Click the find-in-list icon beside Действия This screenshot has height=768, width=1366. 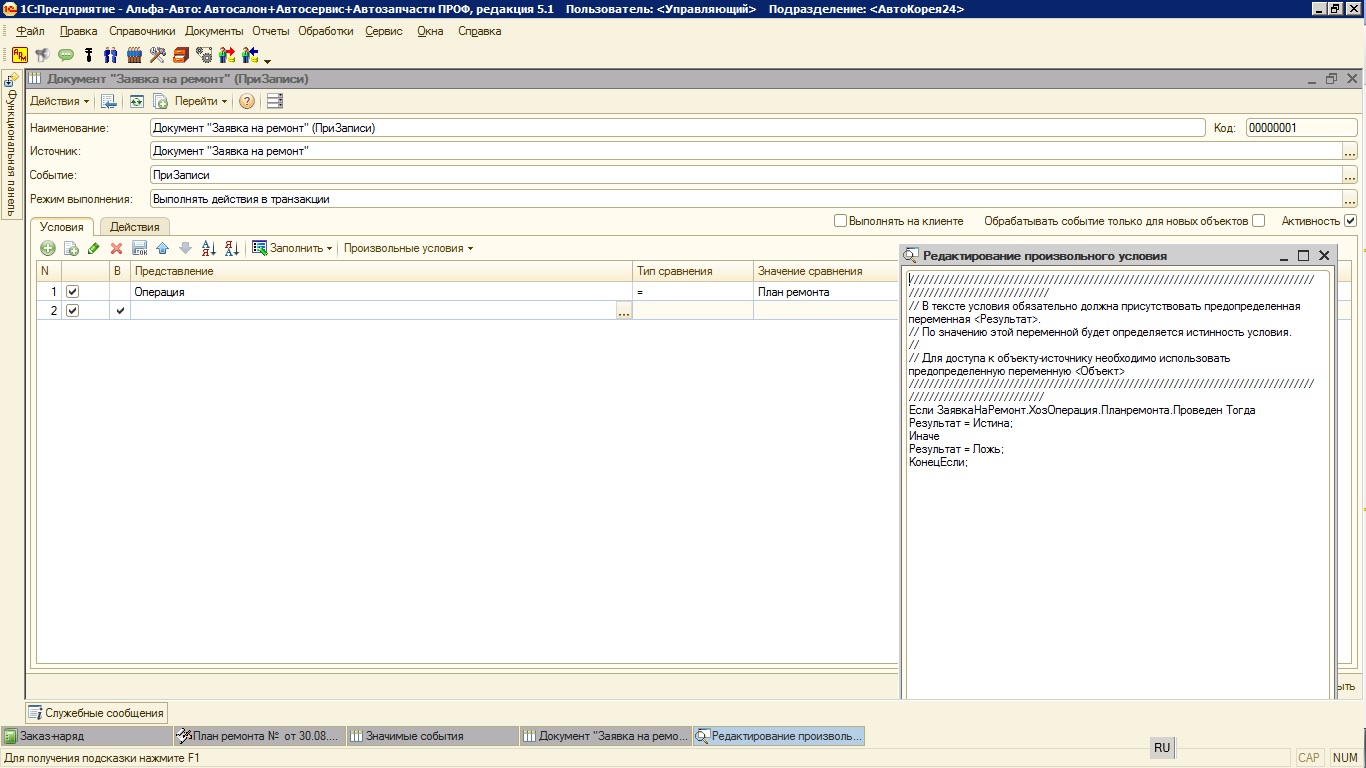pyautogui.click(x=109, y=101)
